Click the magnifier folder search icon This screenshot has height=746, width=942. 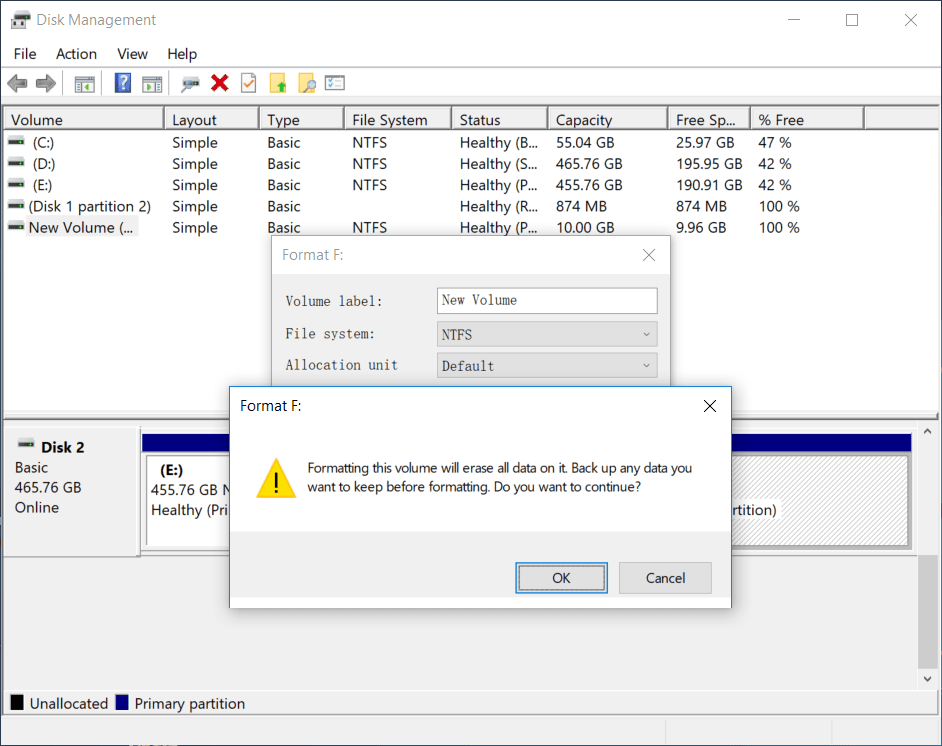coord(306,83)
